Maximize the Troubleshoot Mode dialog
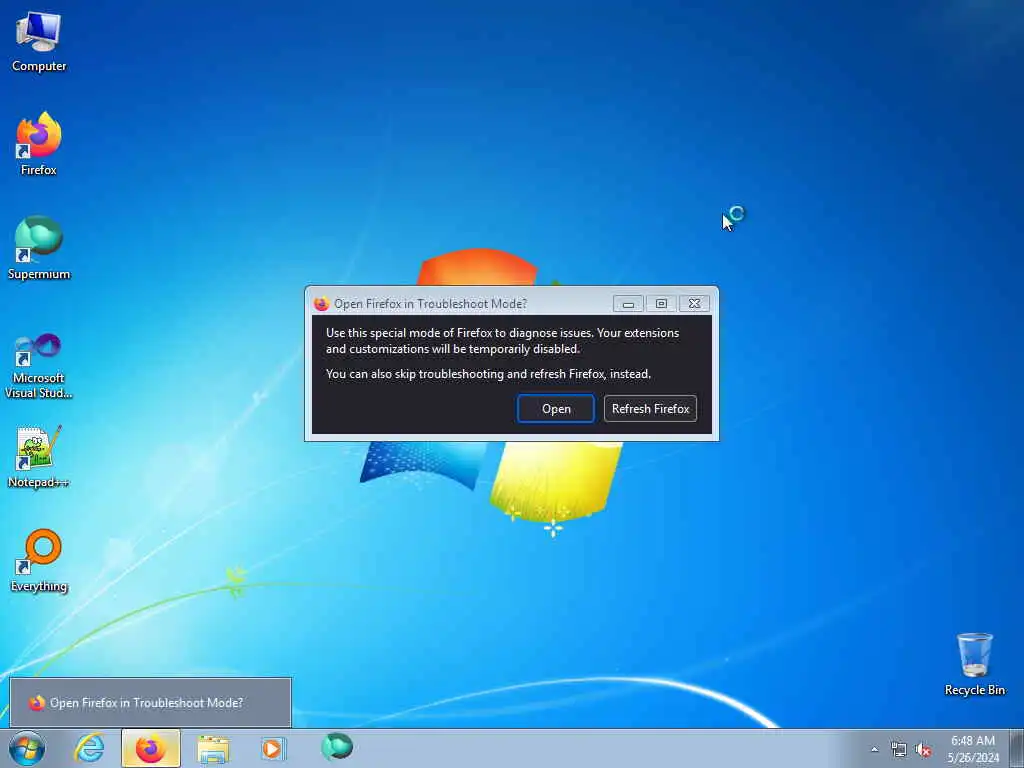This screenshot has height=768, width=1024. point(661,304)
